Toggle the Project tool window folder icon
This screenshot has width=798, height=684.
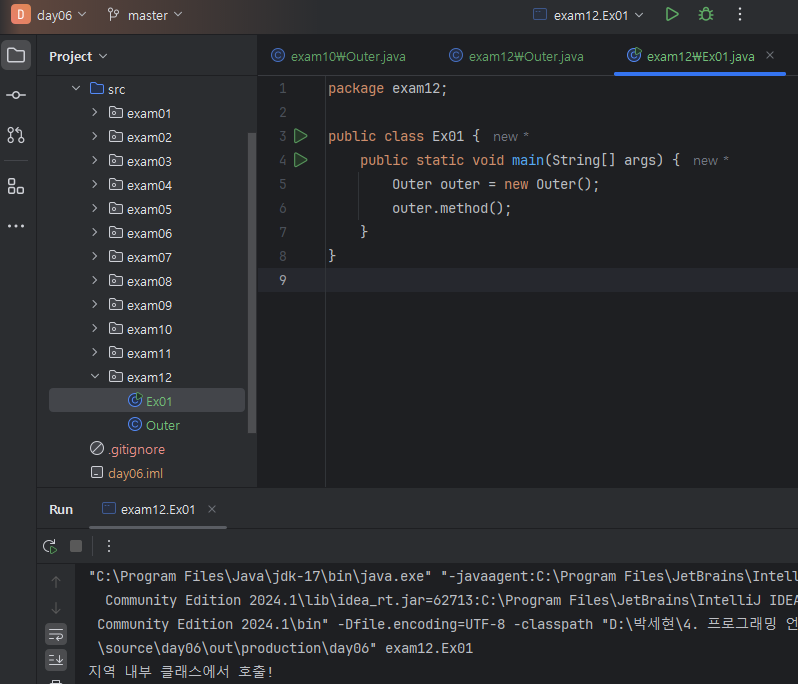[16, 55]
